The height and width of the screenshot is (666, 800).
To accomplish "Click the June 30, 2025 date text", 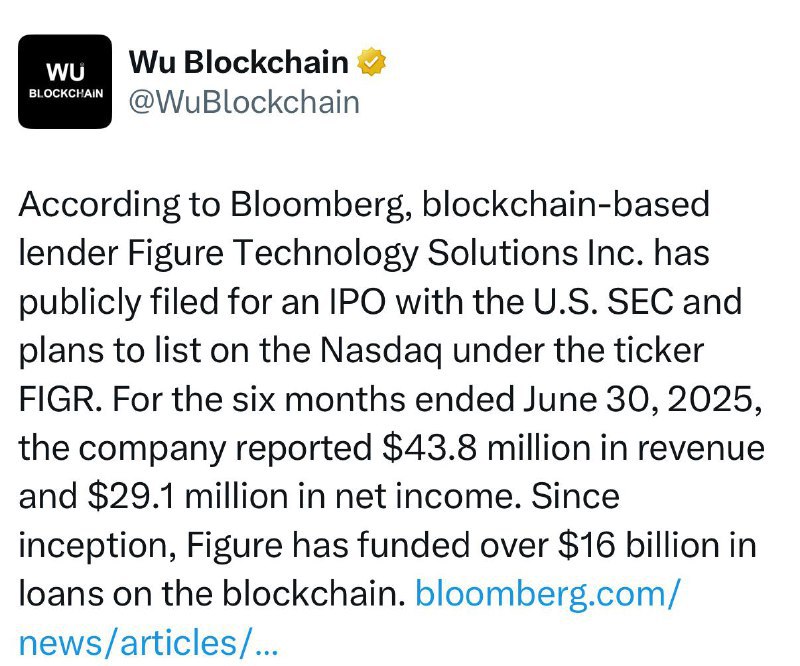I will tap(642, 400).
